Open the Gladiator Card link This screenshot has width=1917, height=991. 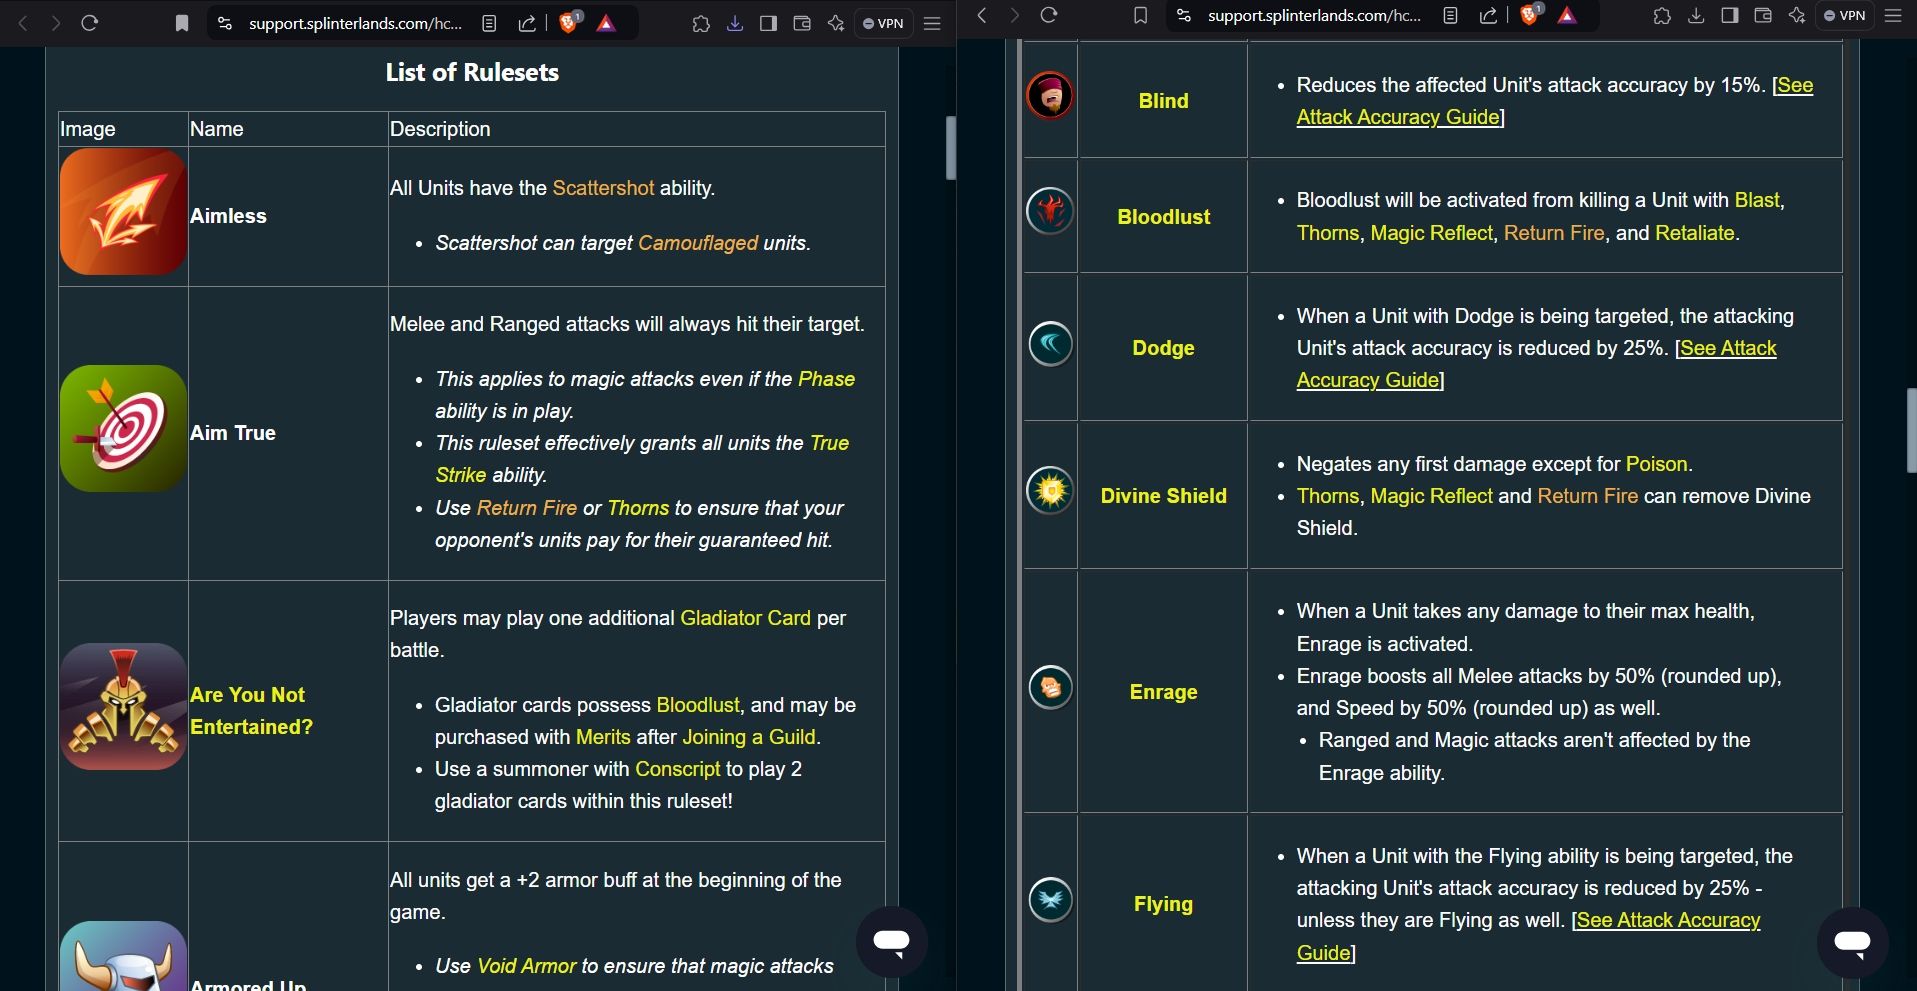pyautogui.click(x=745, y=618)
